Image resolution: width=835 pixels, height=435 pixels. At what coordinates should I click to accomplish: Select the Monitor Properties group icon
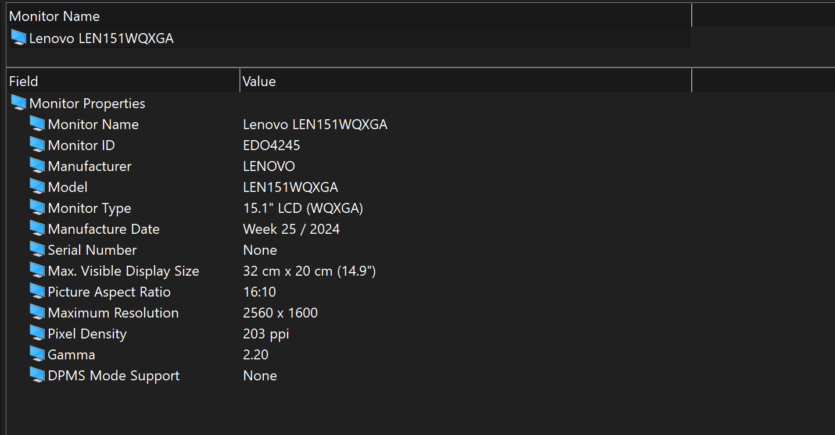point(19,103)
